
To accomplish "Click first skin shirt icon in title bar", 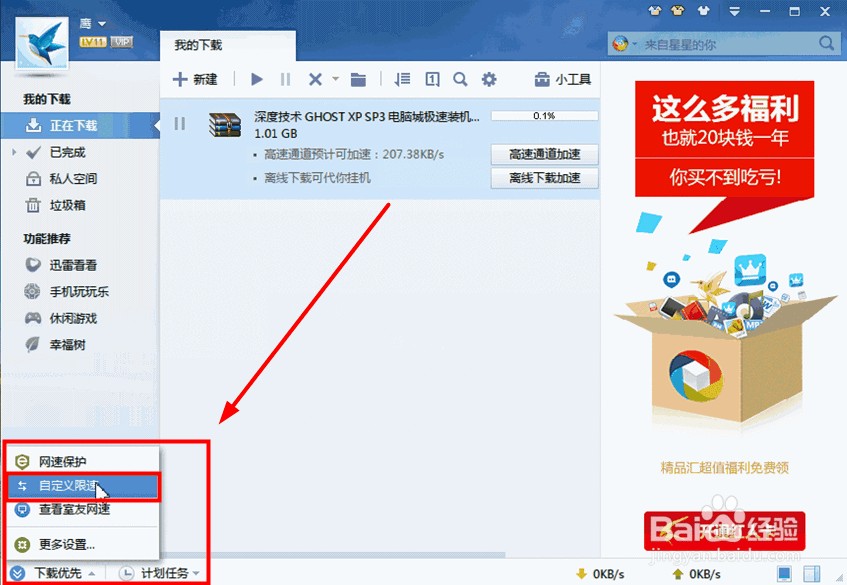I will pos(655,10).
